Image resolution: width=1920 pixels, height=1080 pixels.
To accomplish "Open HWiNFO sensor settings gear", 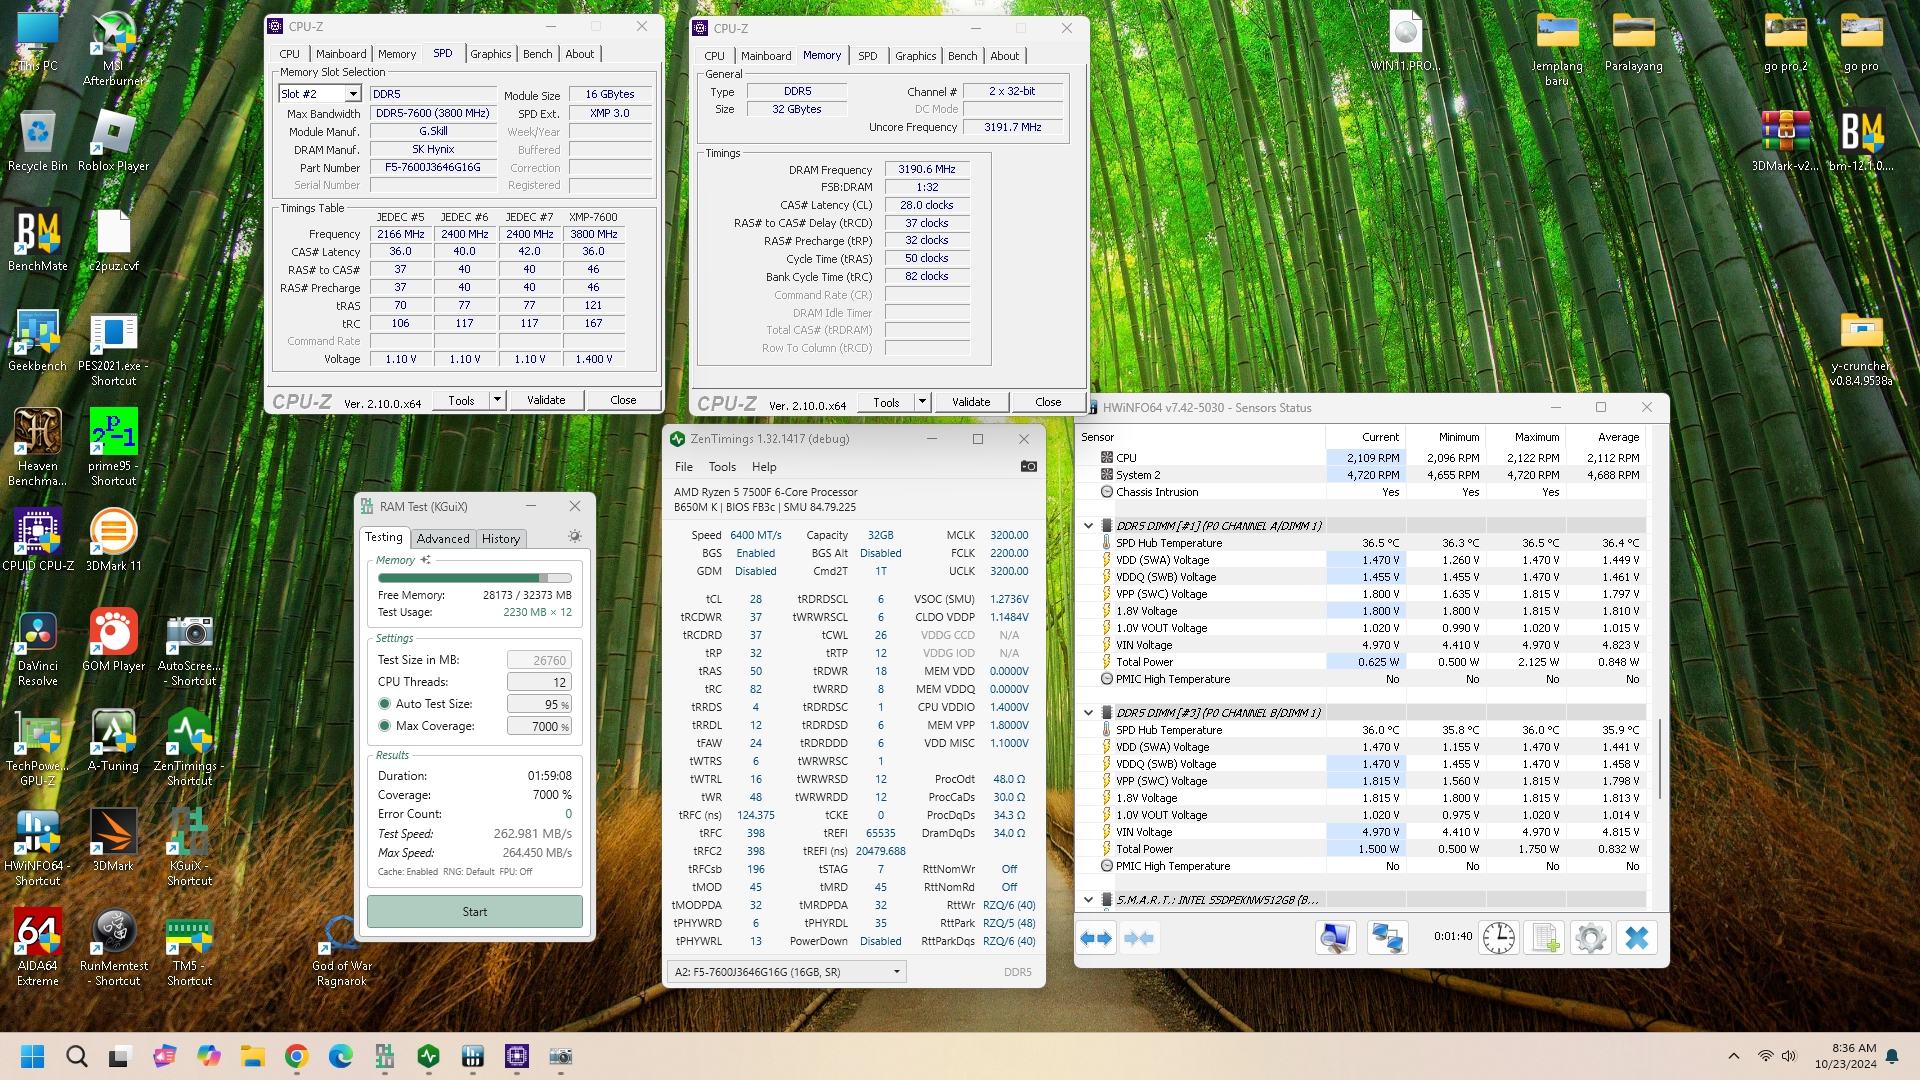I will (x=1590, y=938).
